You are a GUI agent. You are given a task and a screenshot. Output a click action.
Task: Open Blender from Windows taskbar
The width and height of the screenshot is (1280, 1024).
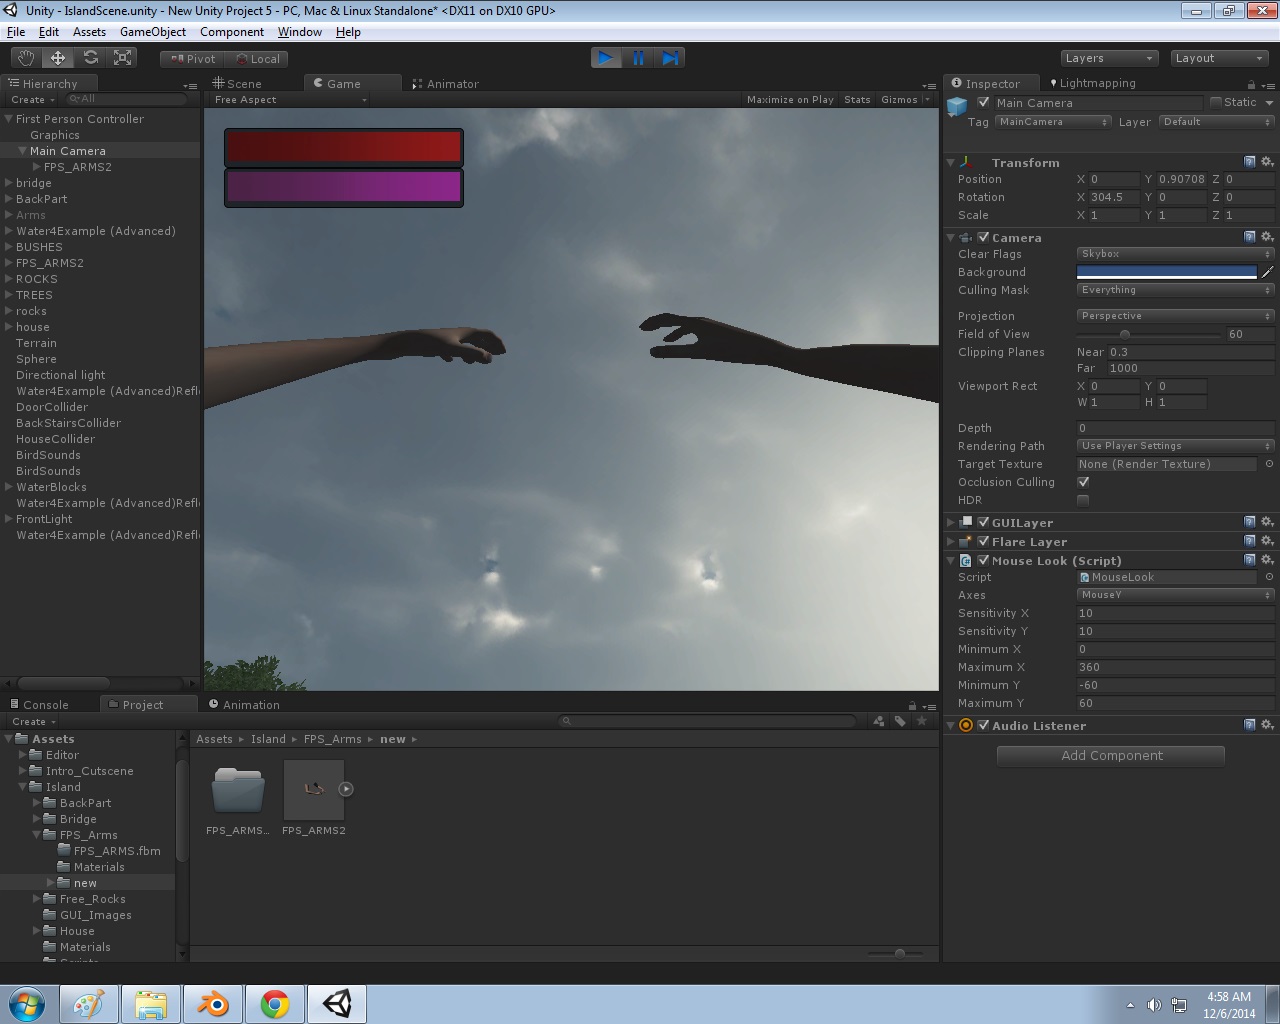(213, 1004)
